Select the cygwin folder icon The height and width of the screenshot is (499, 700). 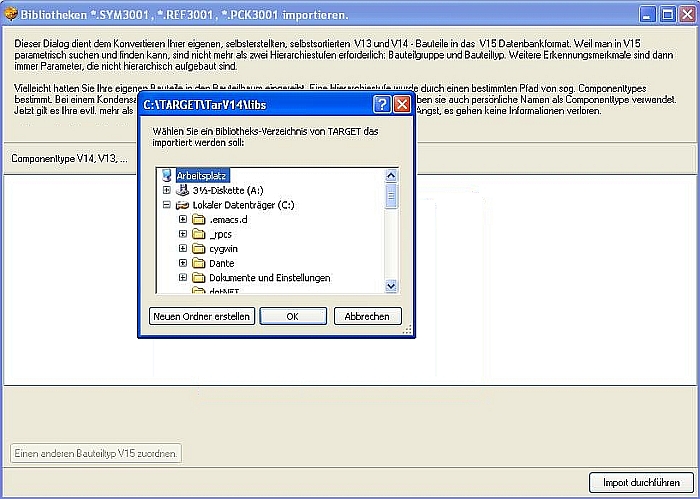pyautogui.click(x=198, y=248)
